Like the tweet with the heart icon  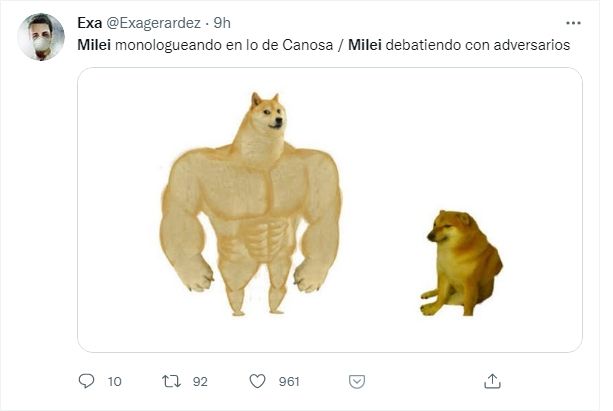pyautogui.click(x=257, y=381)
